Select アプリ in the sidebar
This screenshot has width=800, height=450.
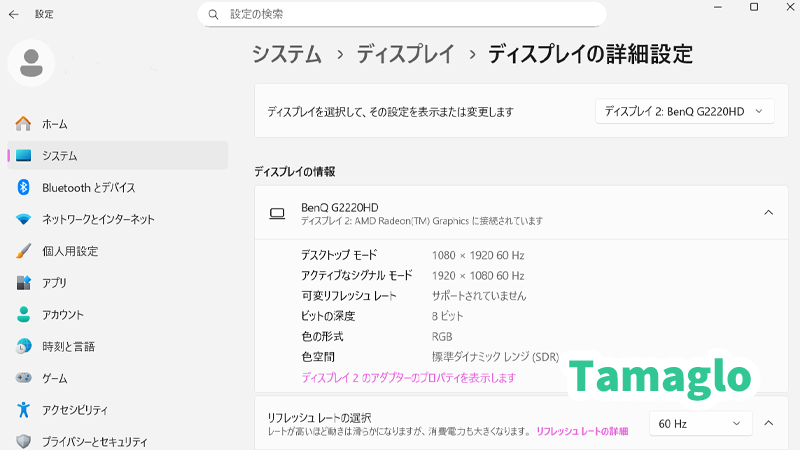click(x=54, y=283)
